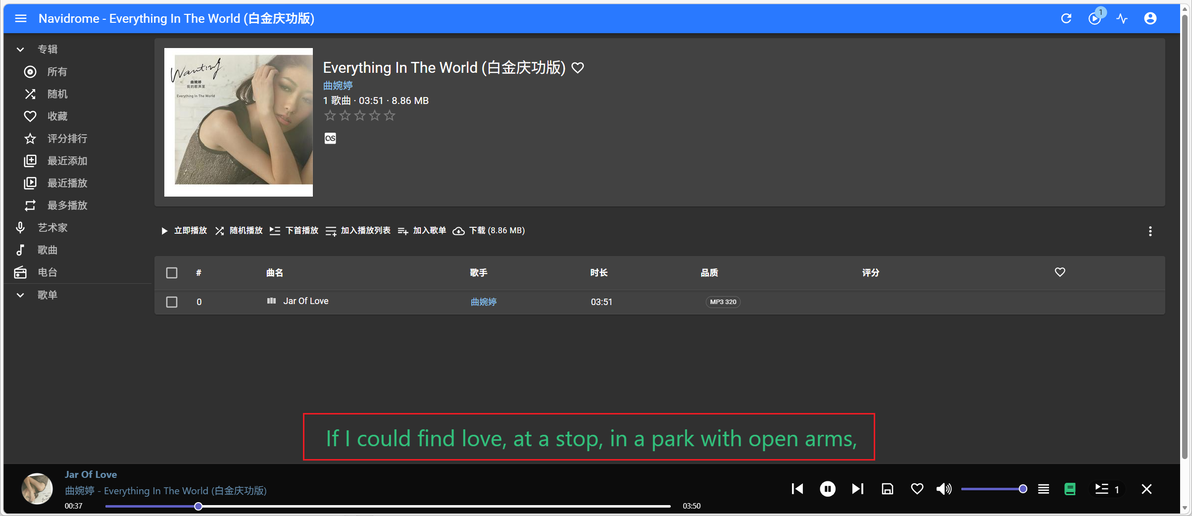Image resolution: width=1192 pixels, height=516 pixels.
Task: Open the album three-dot more menu
Action: click(x=1150, y=231)
